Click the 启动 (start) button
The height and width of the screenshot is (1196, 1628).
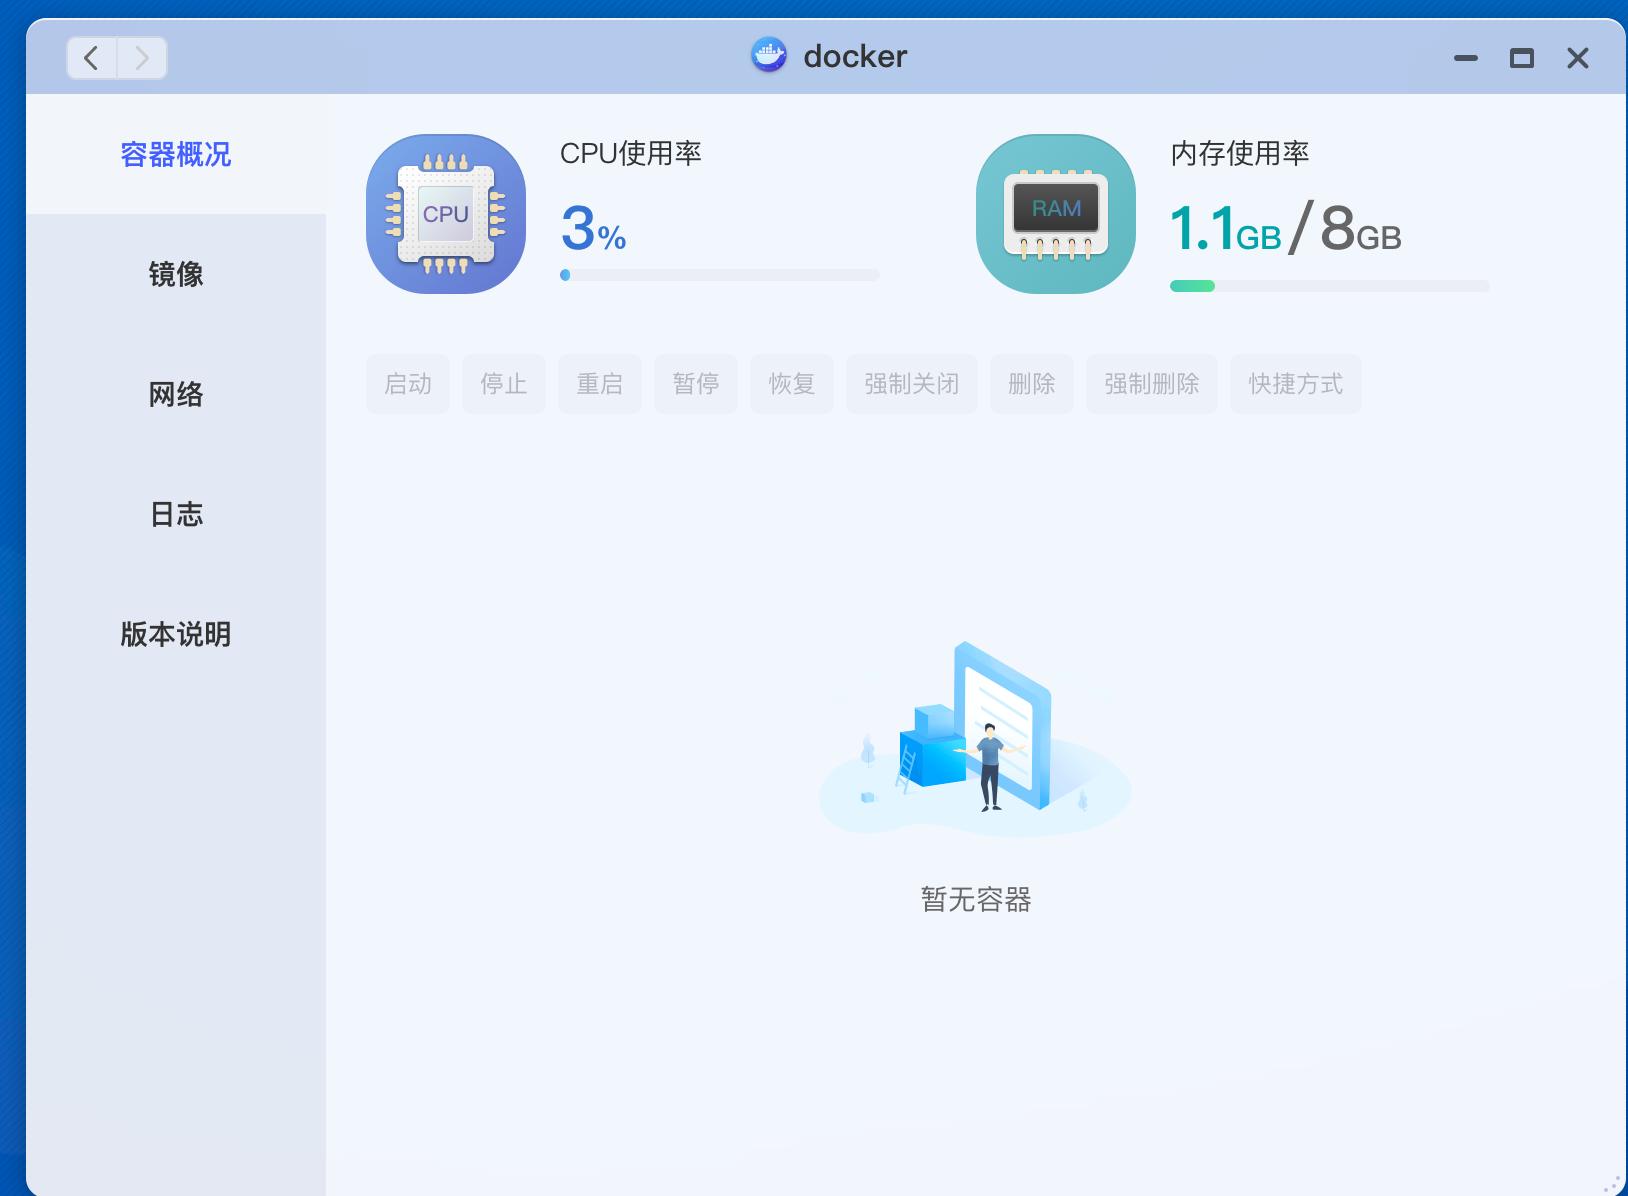(x=407, y=383)
